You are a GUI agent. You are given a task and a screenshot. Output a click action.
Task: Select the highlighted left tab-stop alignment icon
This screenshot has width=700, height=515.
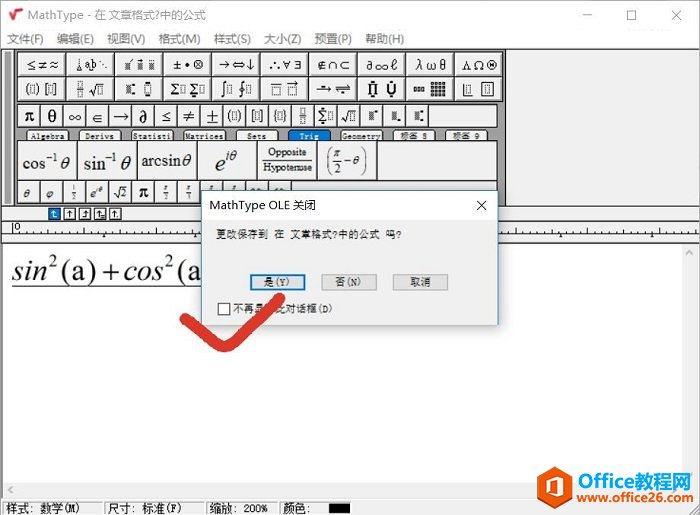[x=54, y=214]
